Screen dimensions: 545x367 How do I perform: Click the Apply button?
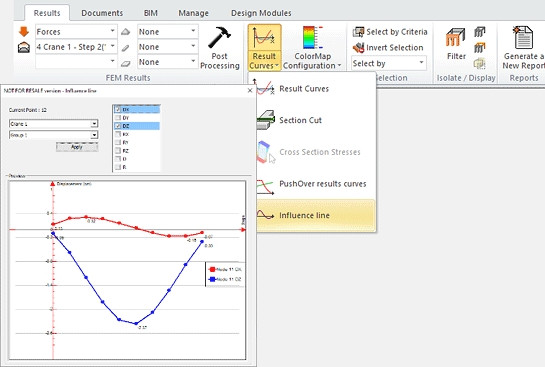tap(77, 147)
